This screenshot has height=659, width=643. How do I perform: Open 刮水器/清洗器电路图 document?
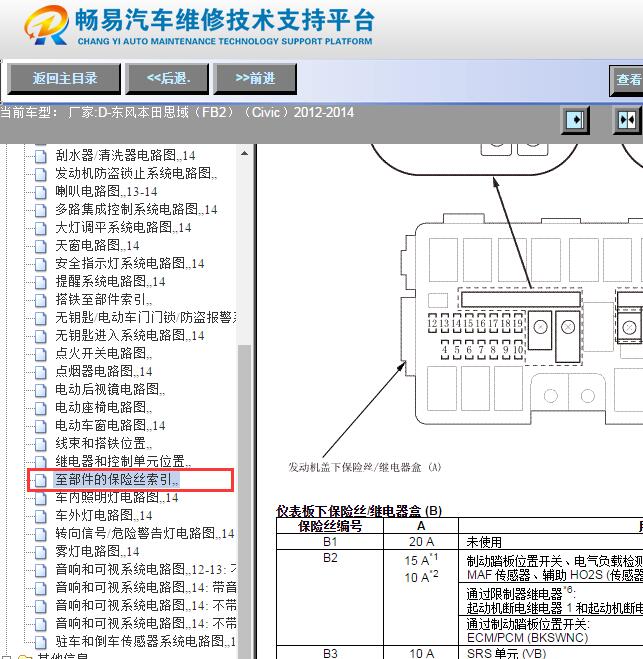[x=125, y=156]
